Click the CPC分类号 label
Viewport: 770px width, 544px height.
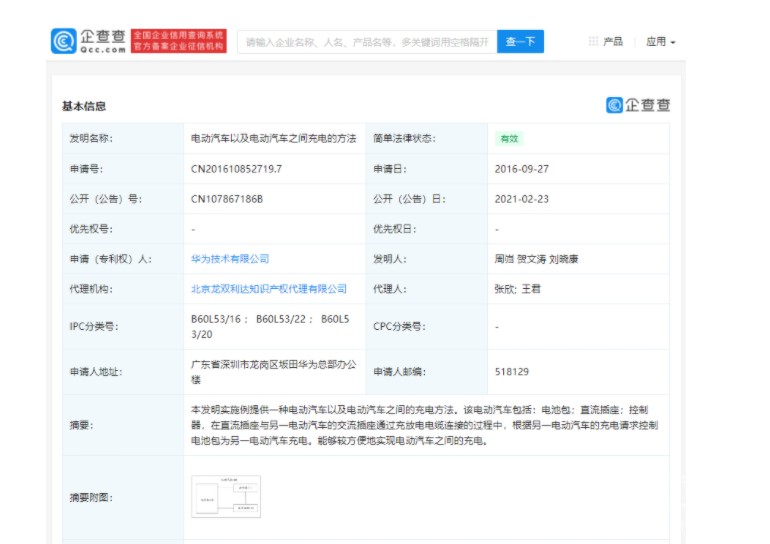click(399, 326)
